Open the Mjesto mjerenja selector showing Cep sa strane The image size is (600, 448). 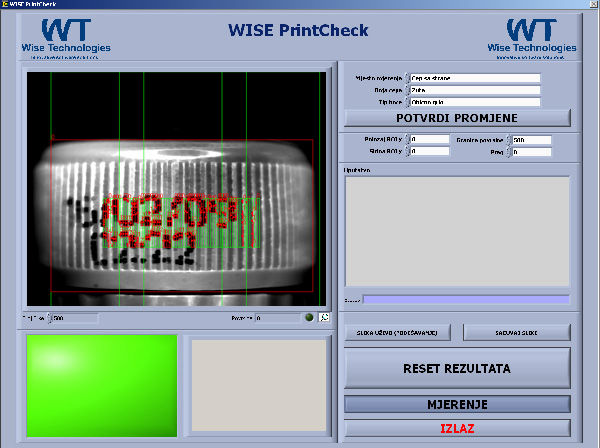475,78
